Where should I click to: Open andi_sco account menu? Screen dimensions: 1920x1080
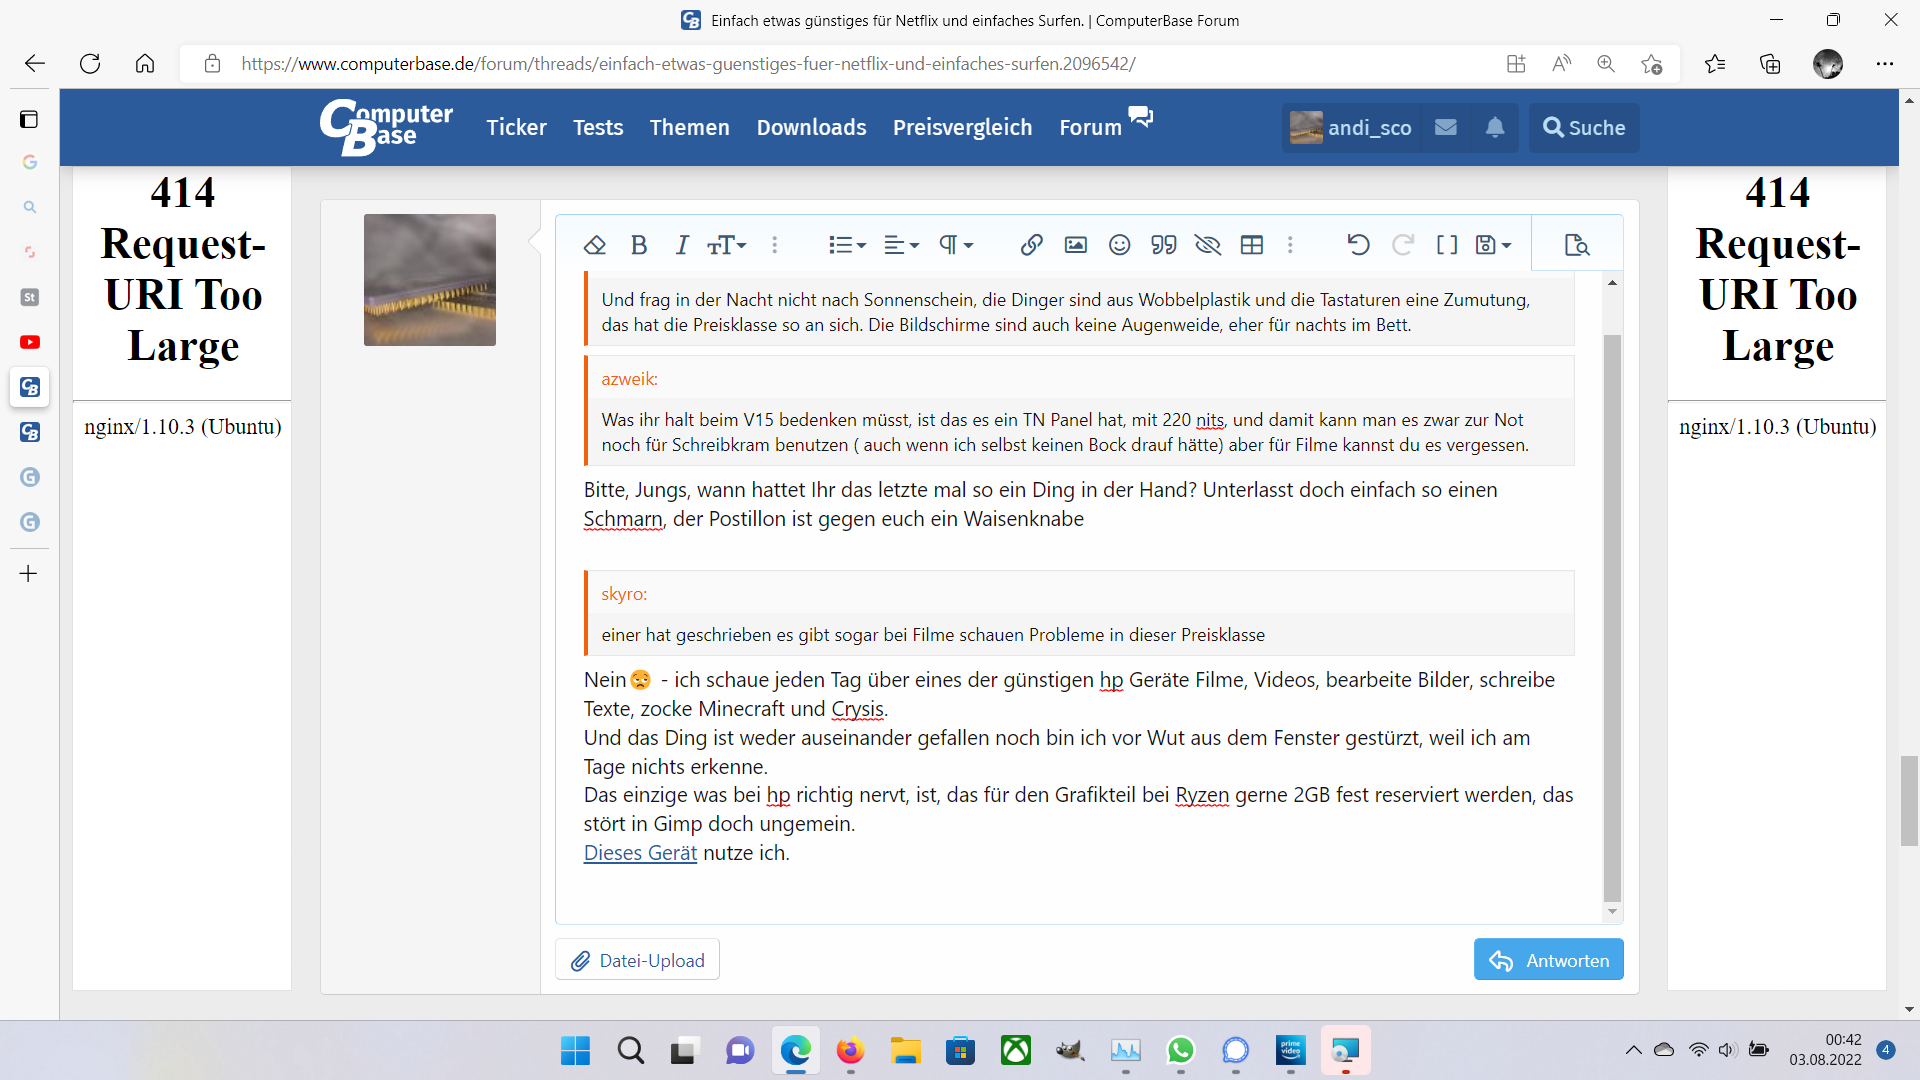tap(1350, 128)
